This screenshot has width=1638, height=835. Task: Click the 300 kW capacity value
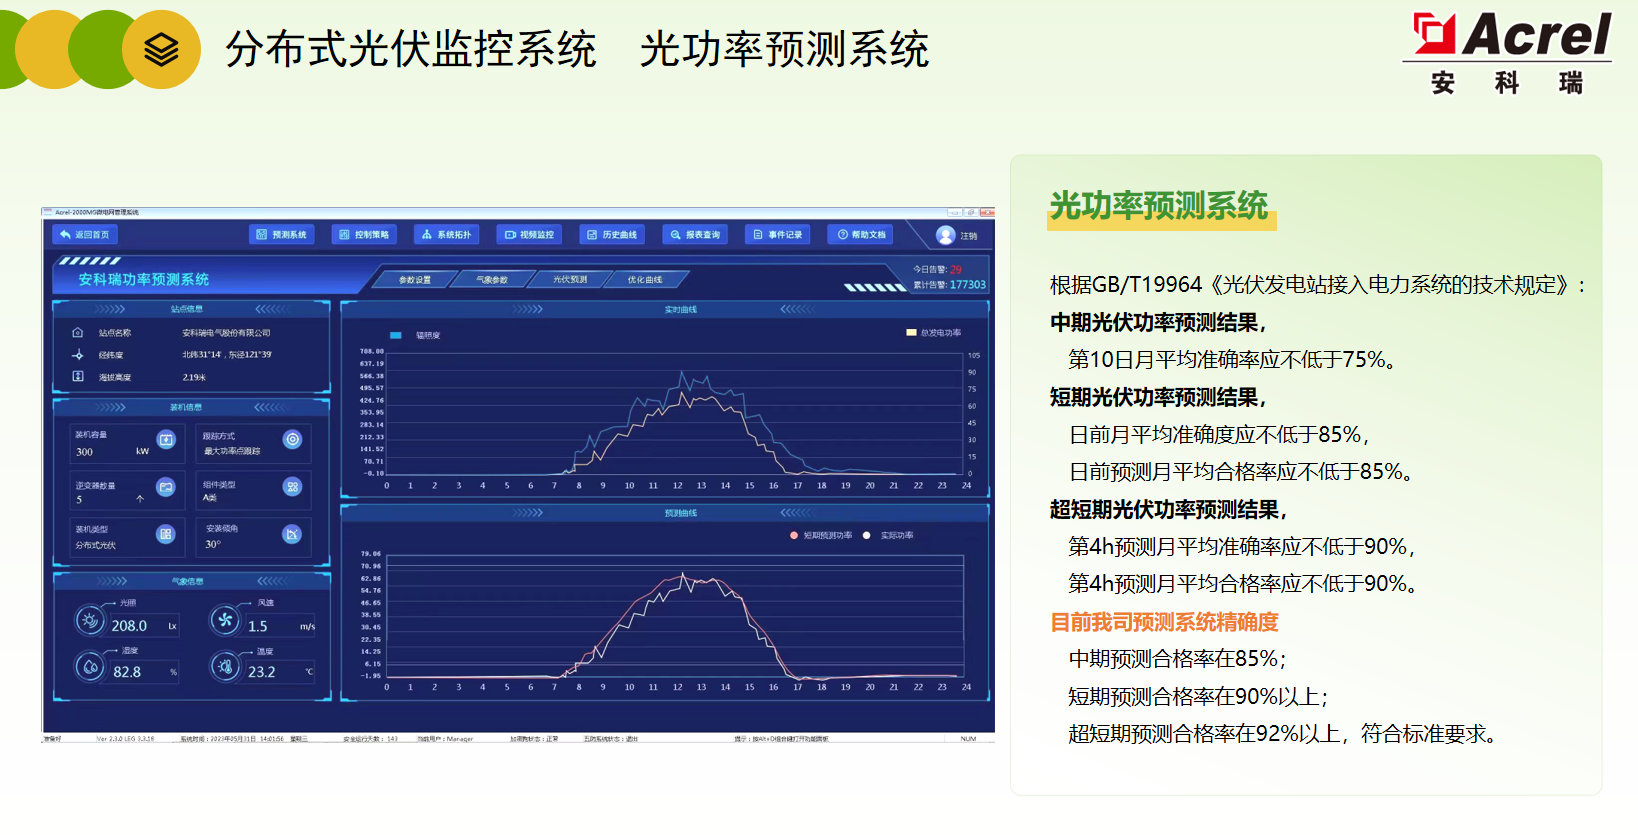pos(85,452)
